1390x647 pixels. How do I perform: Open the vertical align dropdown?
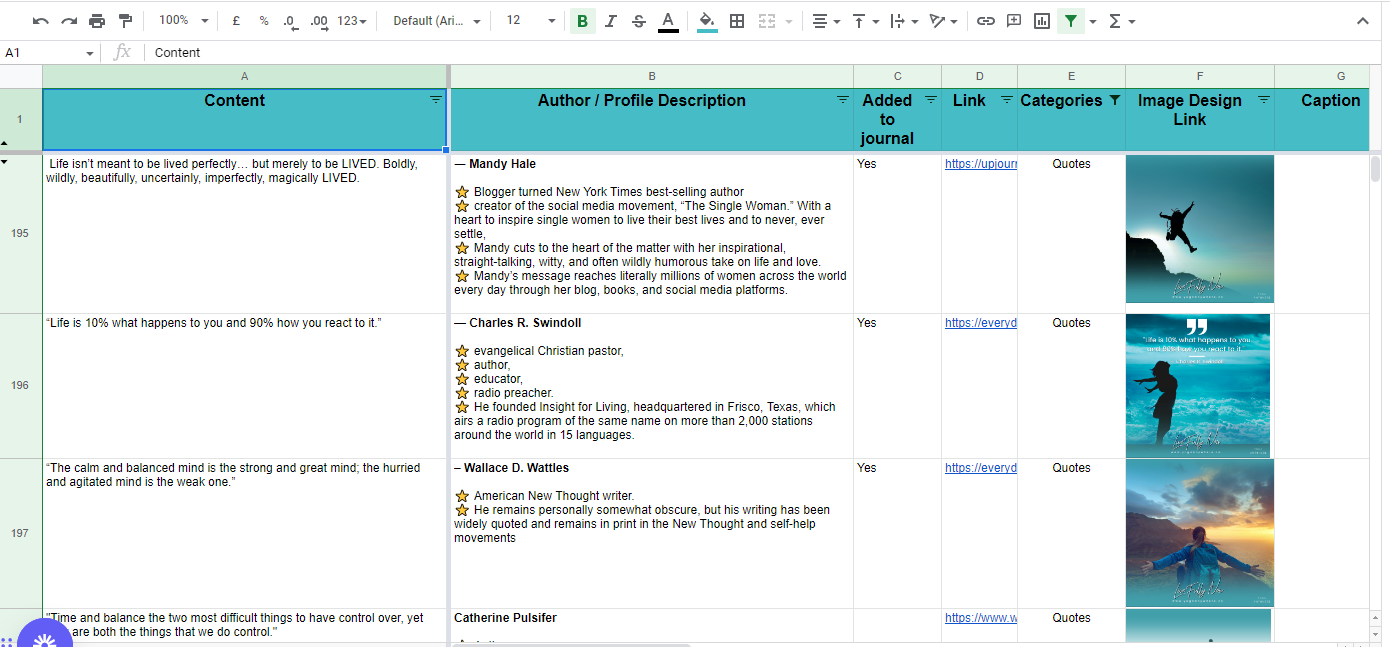pos(865,21)
